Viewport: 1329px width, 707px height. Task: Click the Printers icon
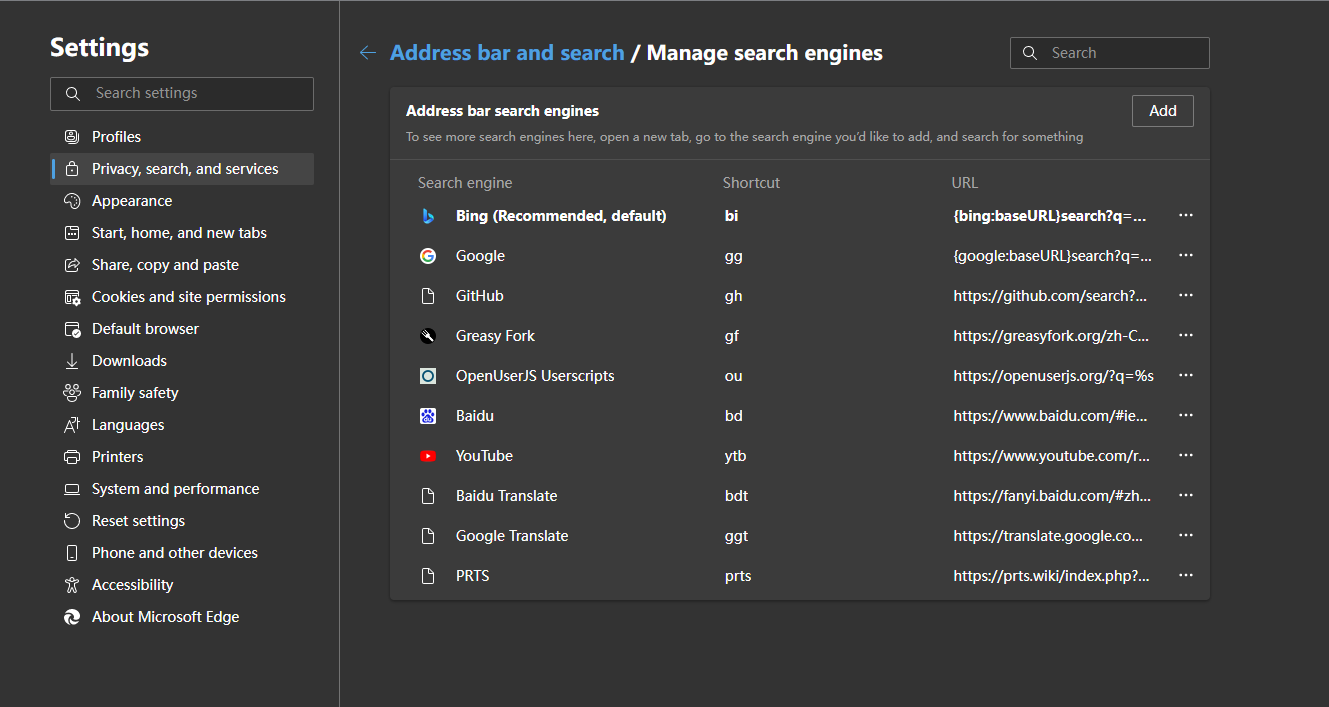click(72, 457)
